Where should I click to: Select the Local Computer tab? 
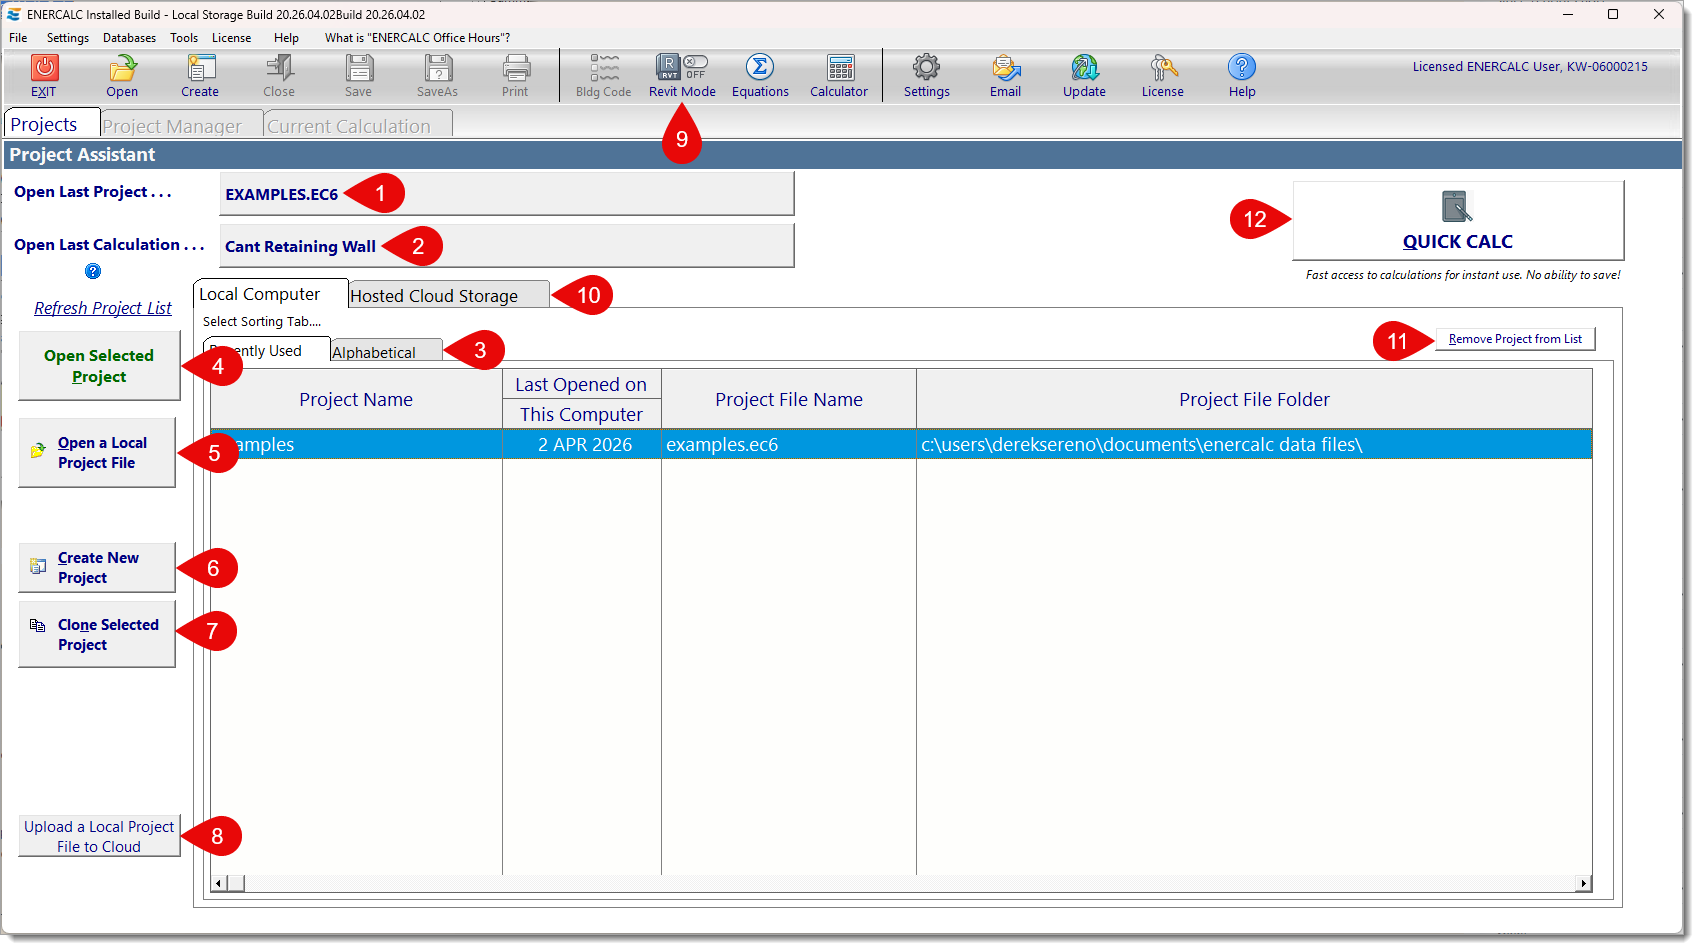(x=270, y=294)
